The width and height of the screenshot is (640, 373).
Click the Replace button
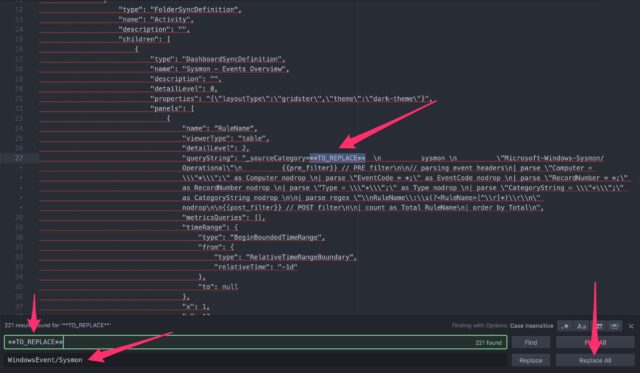531,360
